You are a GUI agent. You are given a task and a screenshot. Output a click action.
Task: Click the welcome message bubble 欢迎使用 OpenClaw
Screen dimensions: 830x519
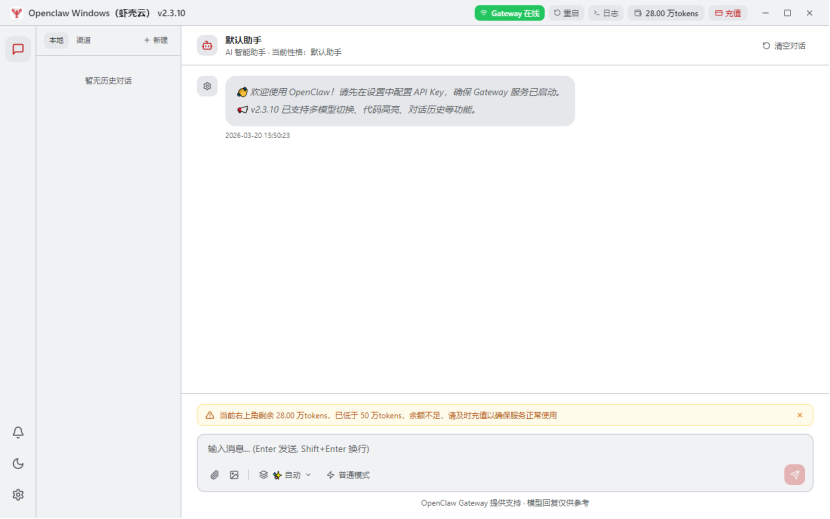point(400,101)
